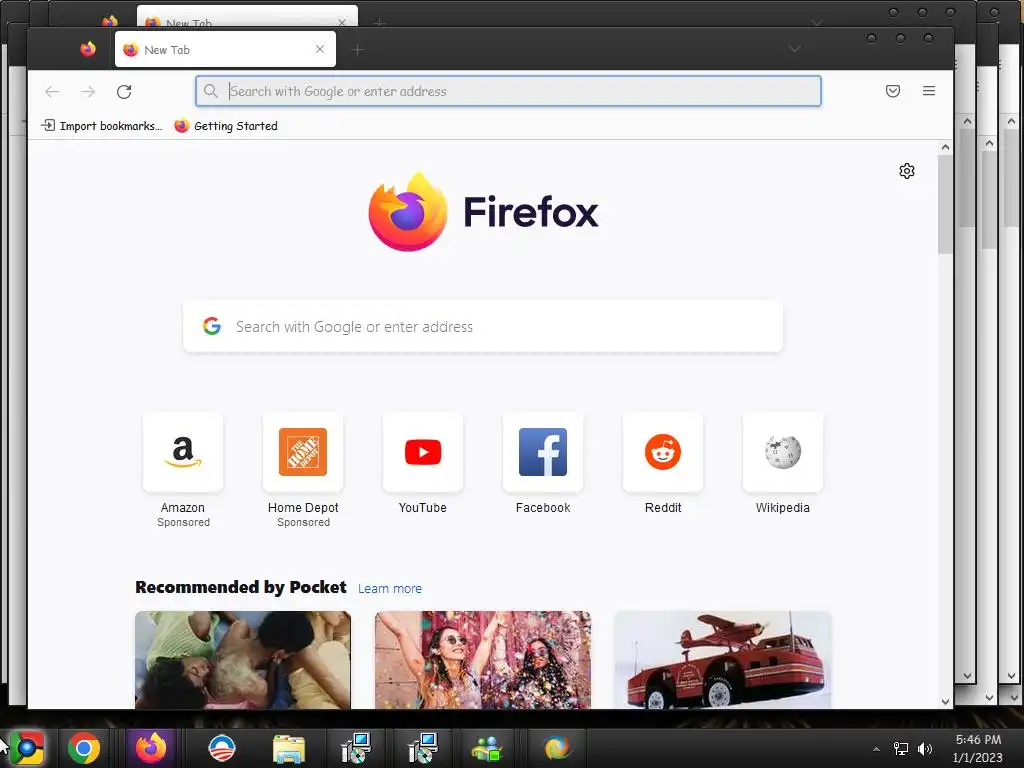Open the Pocket story with red vehicle

click(722, 660)
